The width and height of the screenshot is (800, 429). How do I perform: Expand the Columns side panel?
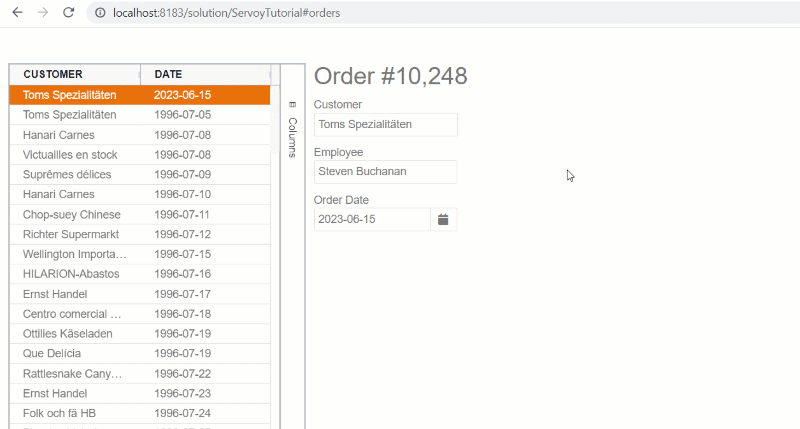(x=292, y=137)
